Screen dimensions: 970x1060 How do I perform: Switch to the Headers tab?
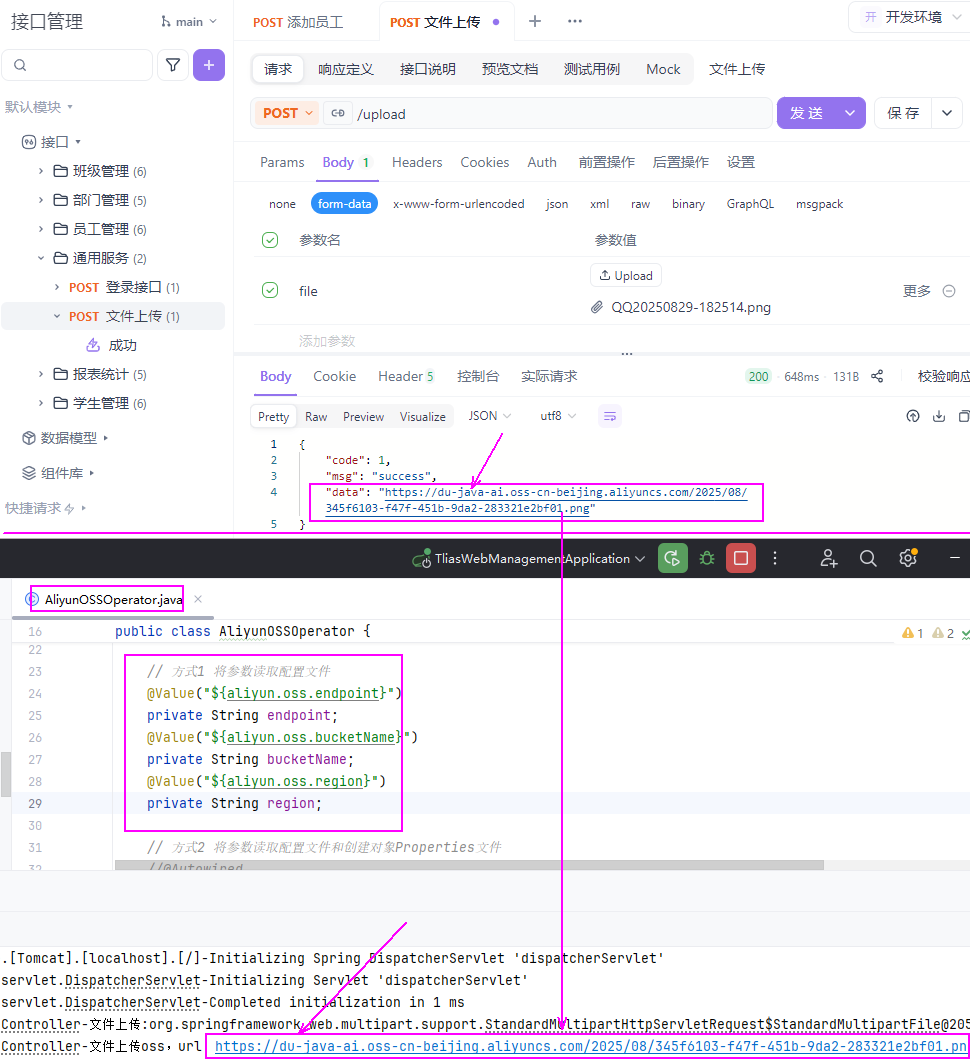tap(417, 162)
